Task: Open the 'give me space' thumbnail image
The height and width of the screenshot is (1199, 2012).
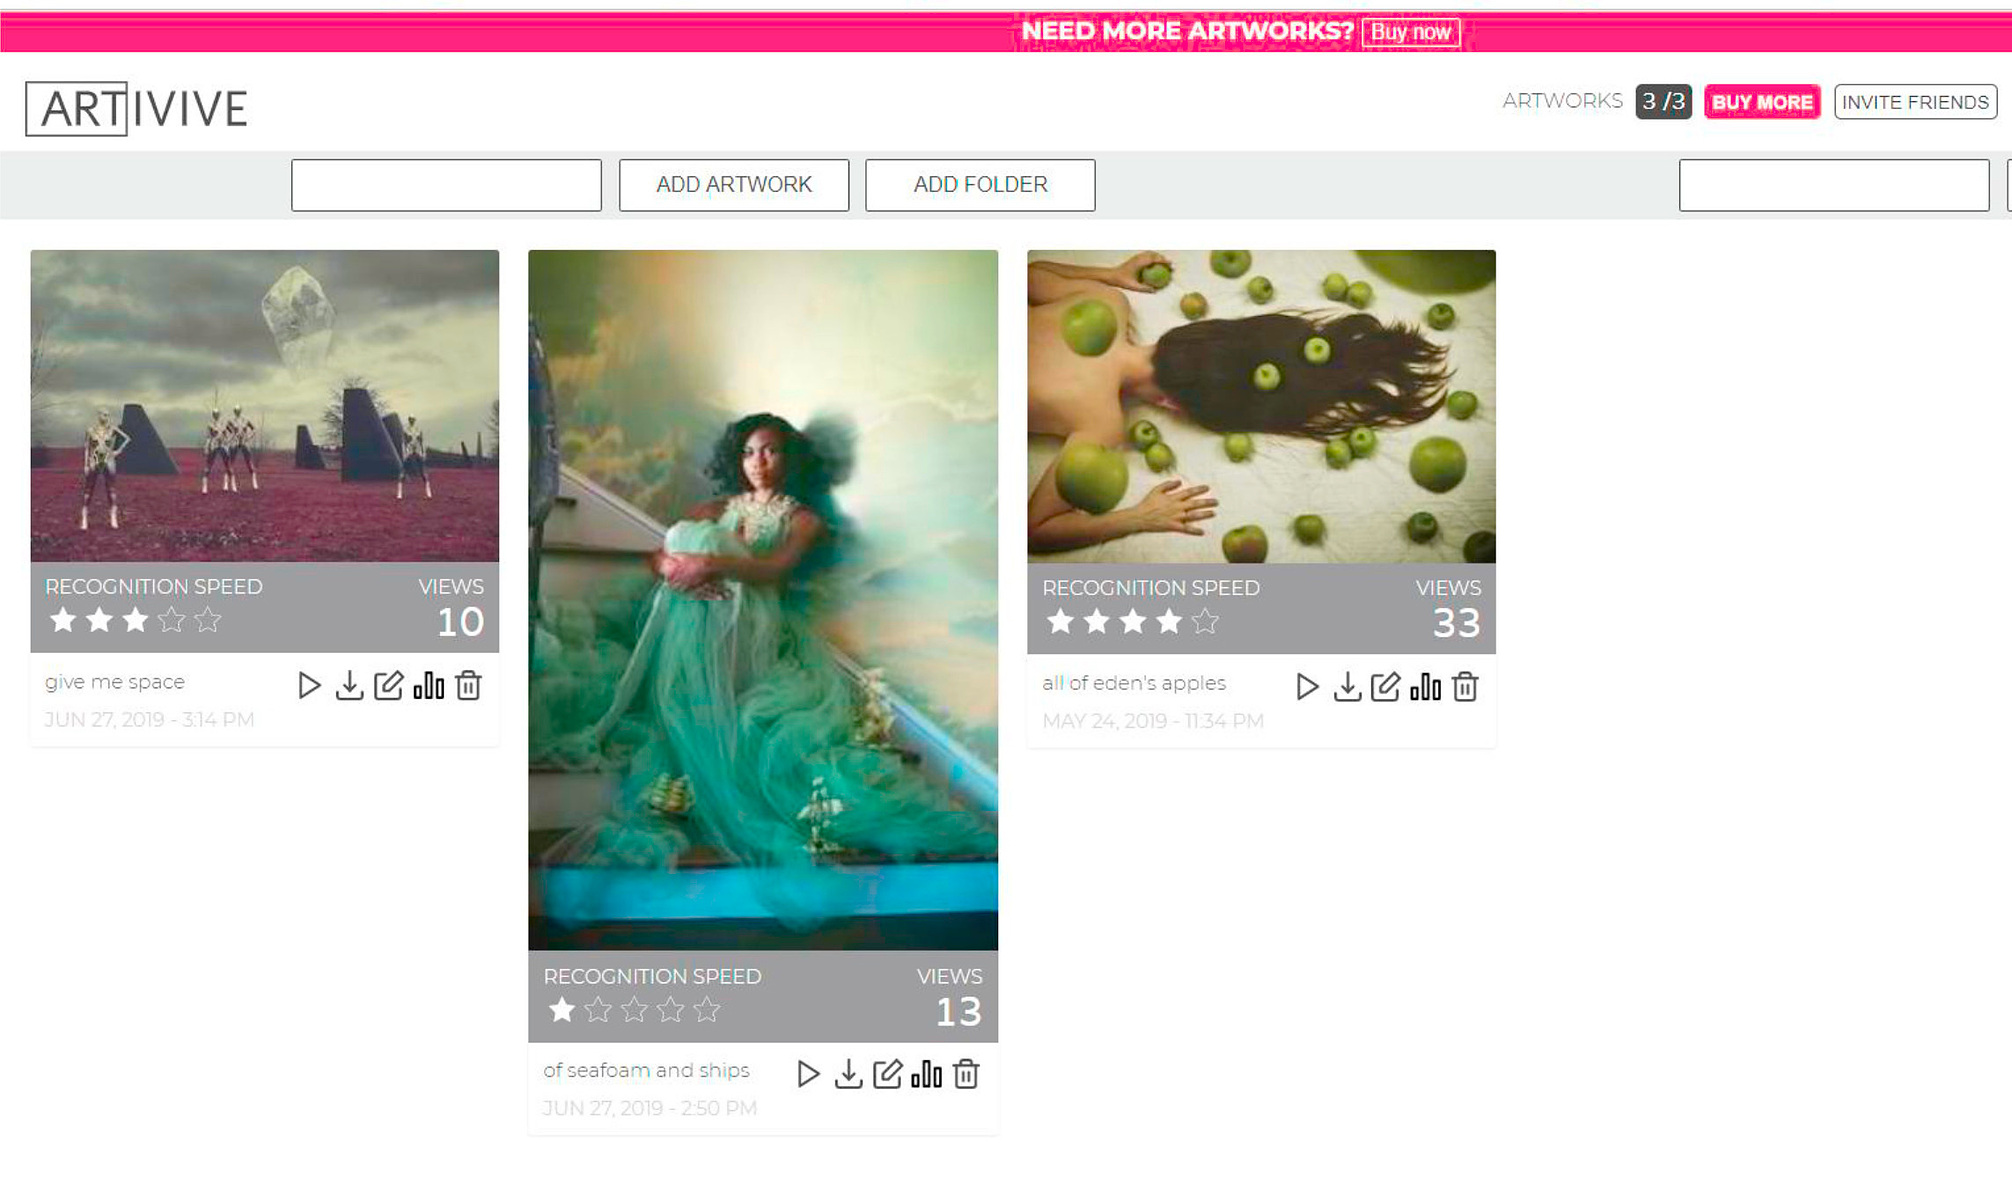Action: tap(265, 406)
